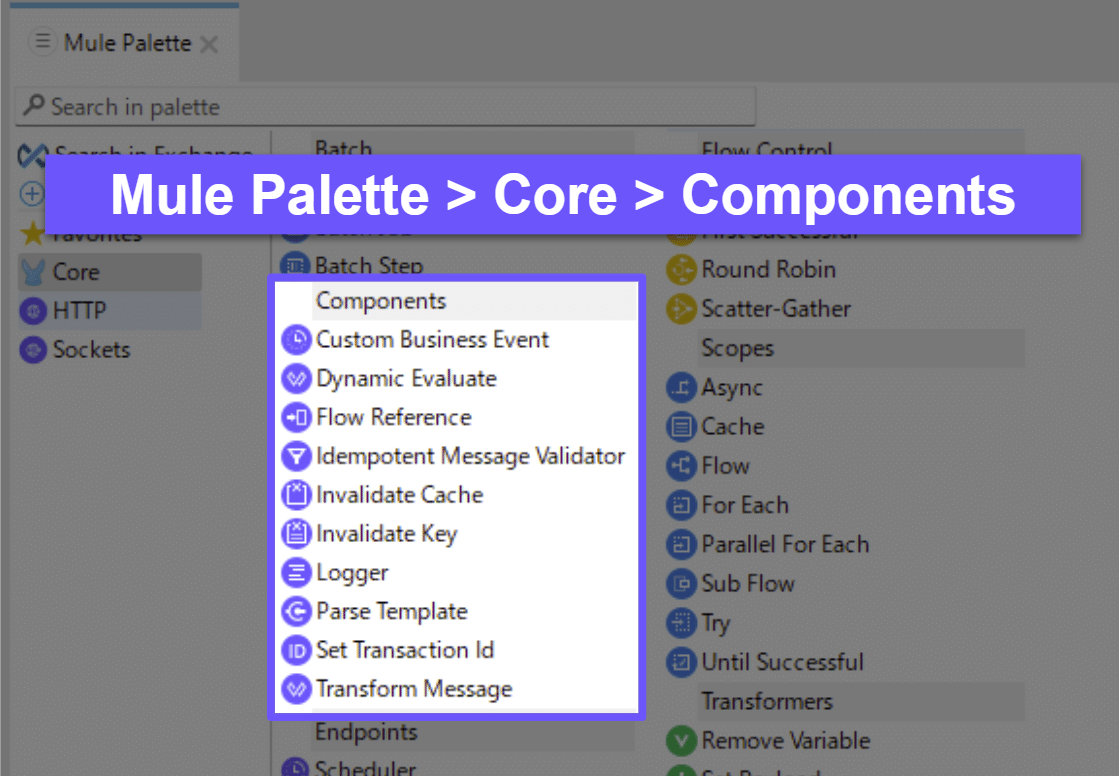Select the Async scope icon
The width and height of the screenshot is (1119, 776).
[681, 387]
